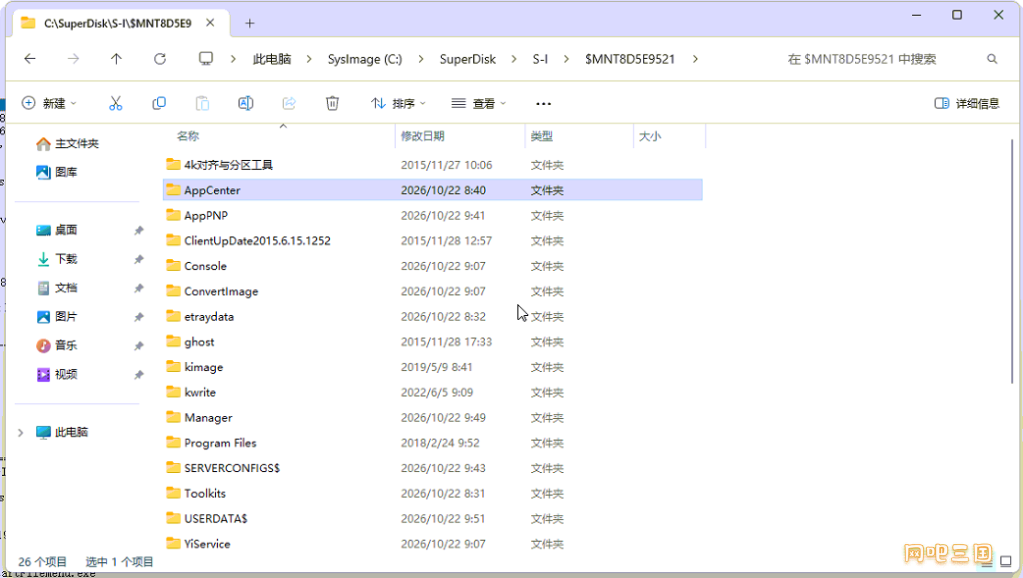Go up one folder level

tap(116, 59)
